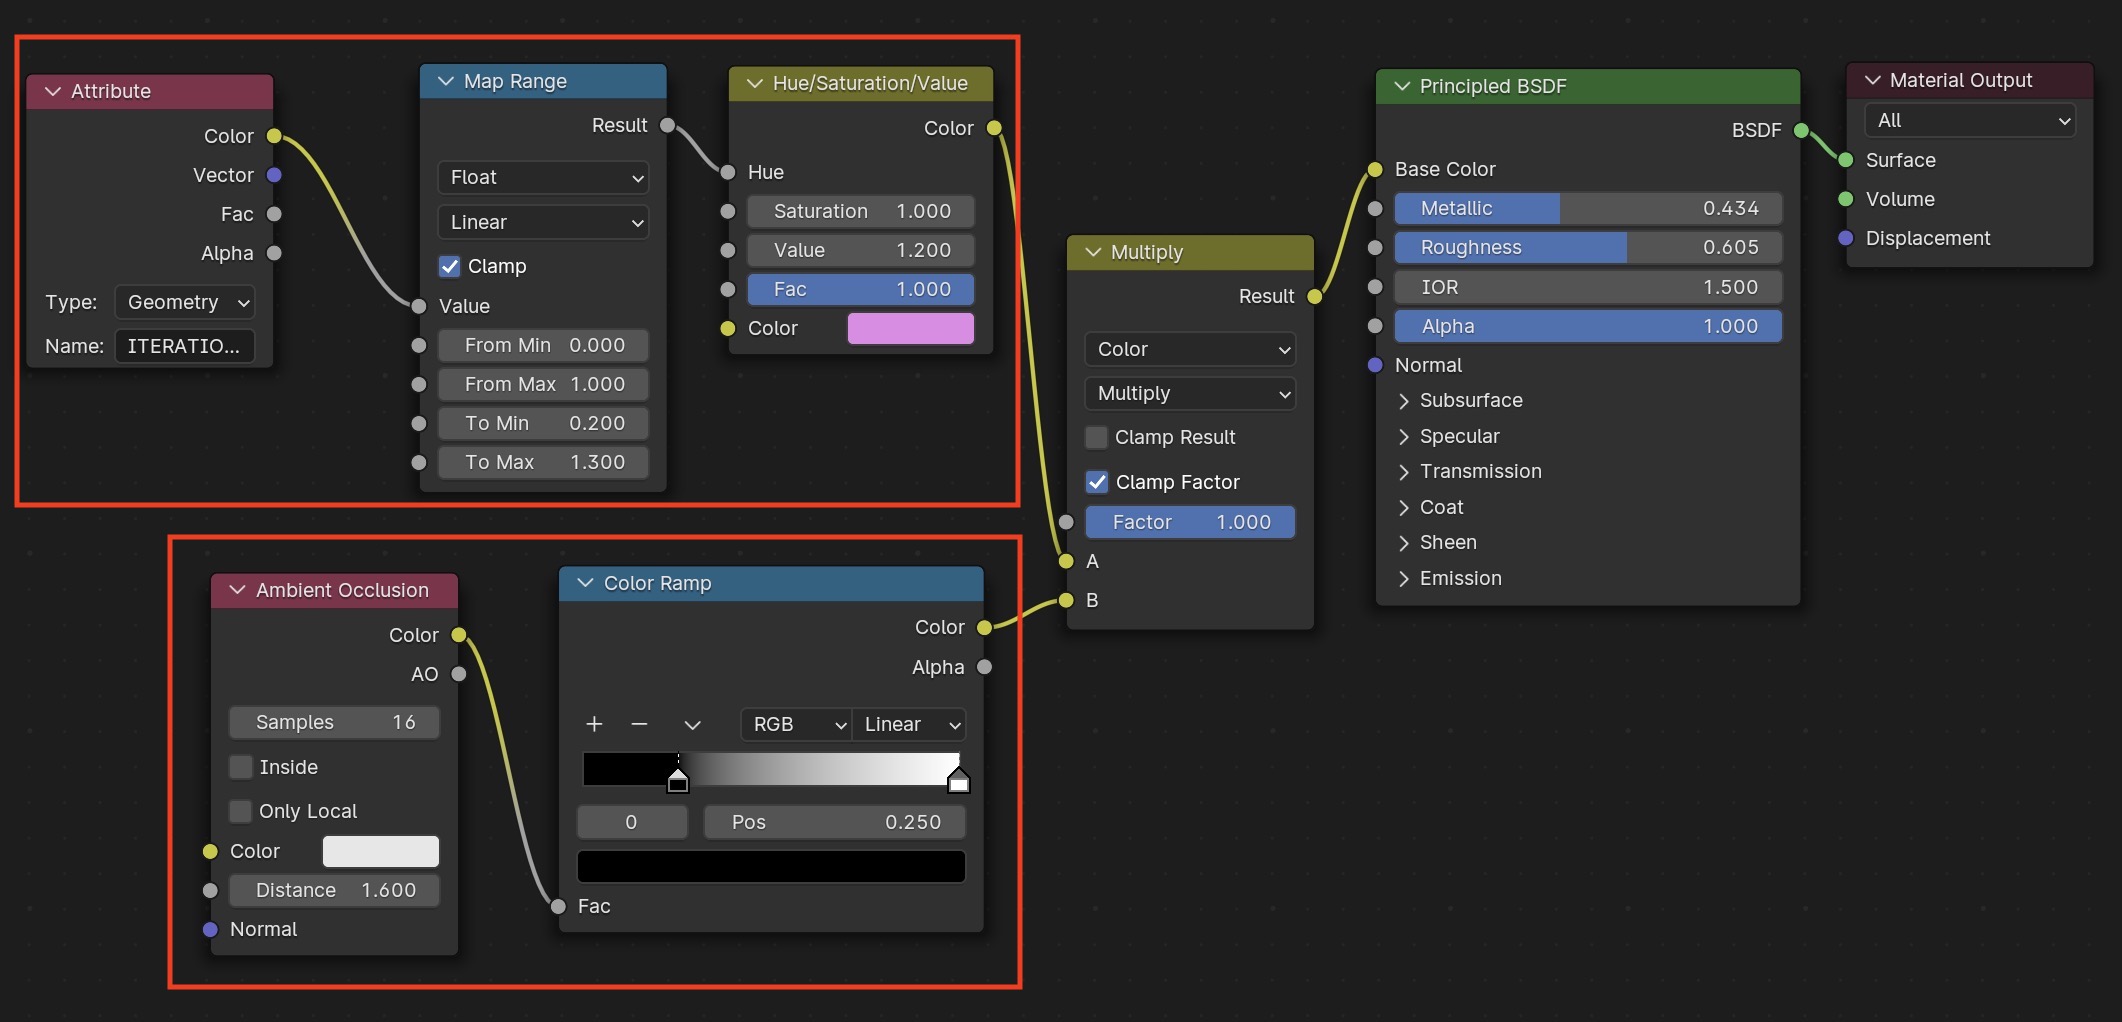Click the Roughness slider in Principled BSDF

pyautogui.click(x=1588, y=247)
